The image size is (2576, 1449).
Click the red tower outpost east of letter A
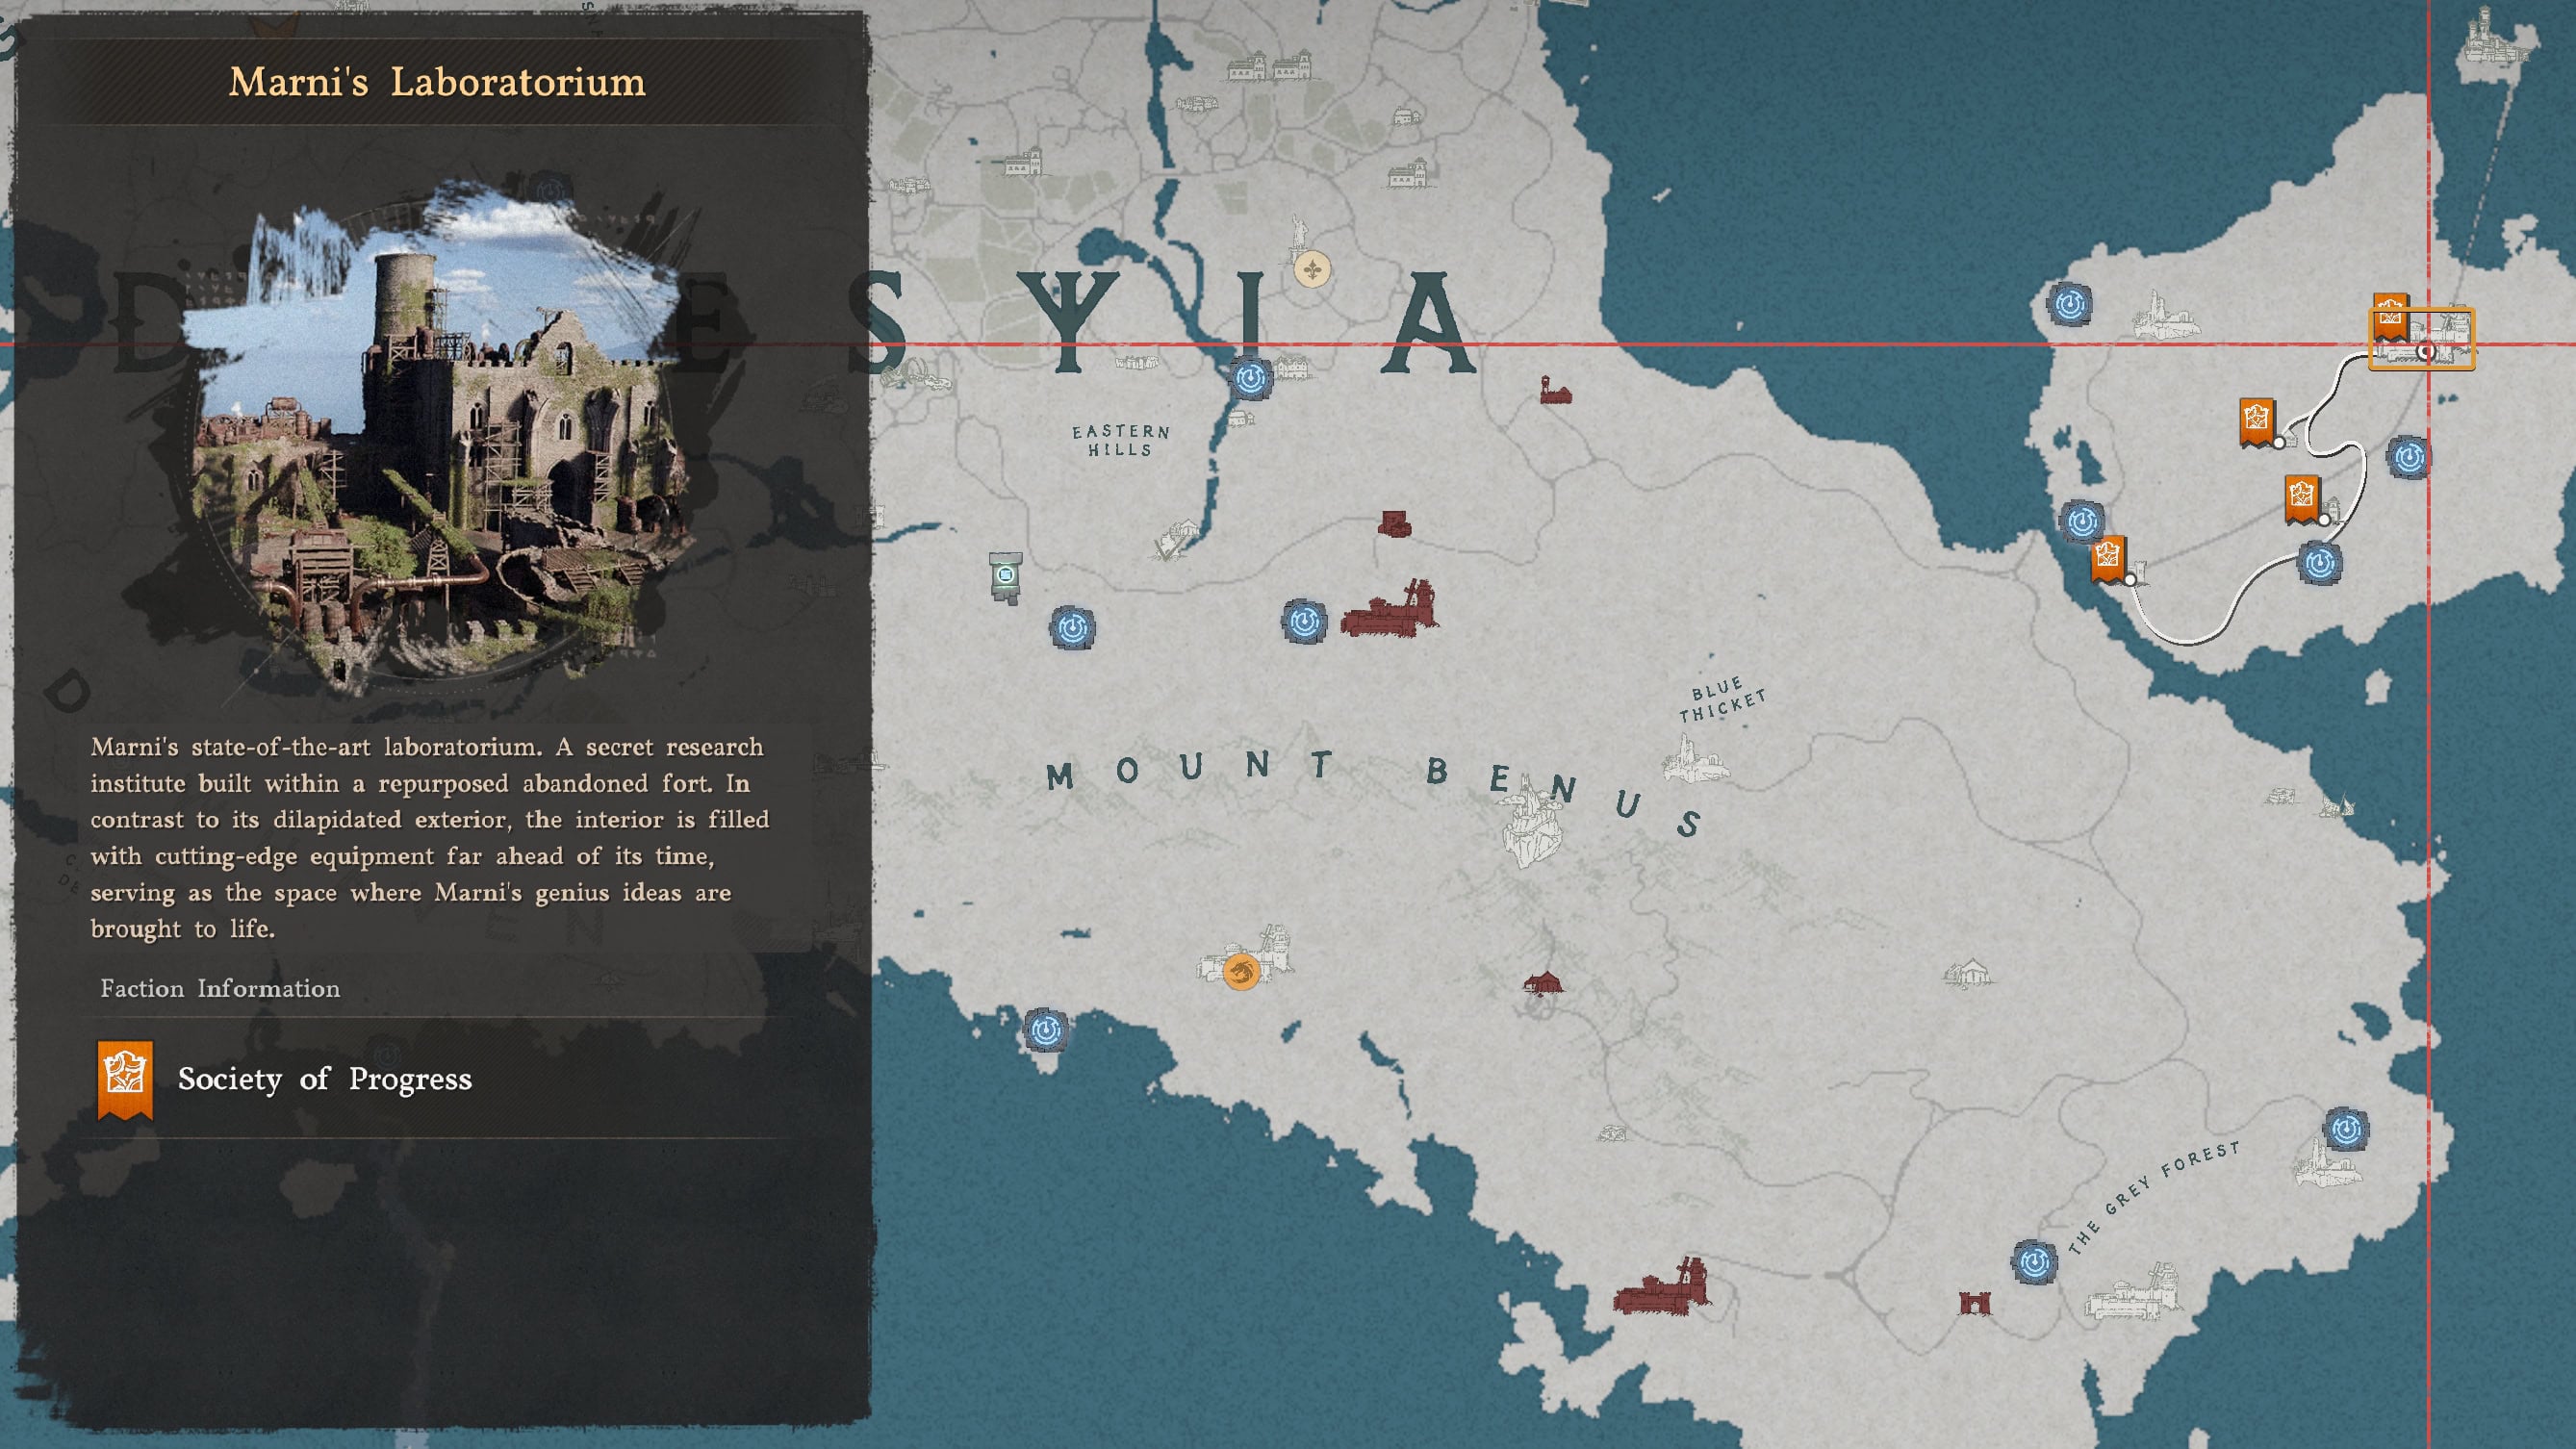1554,391
